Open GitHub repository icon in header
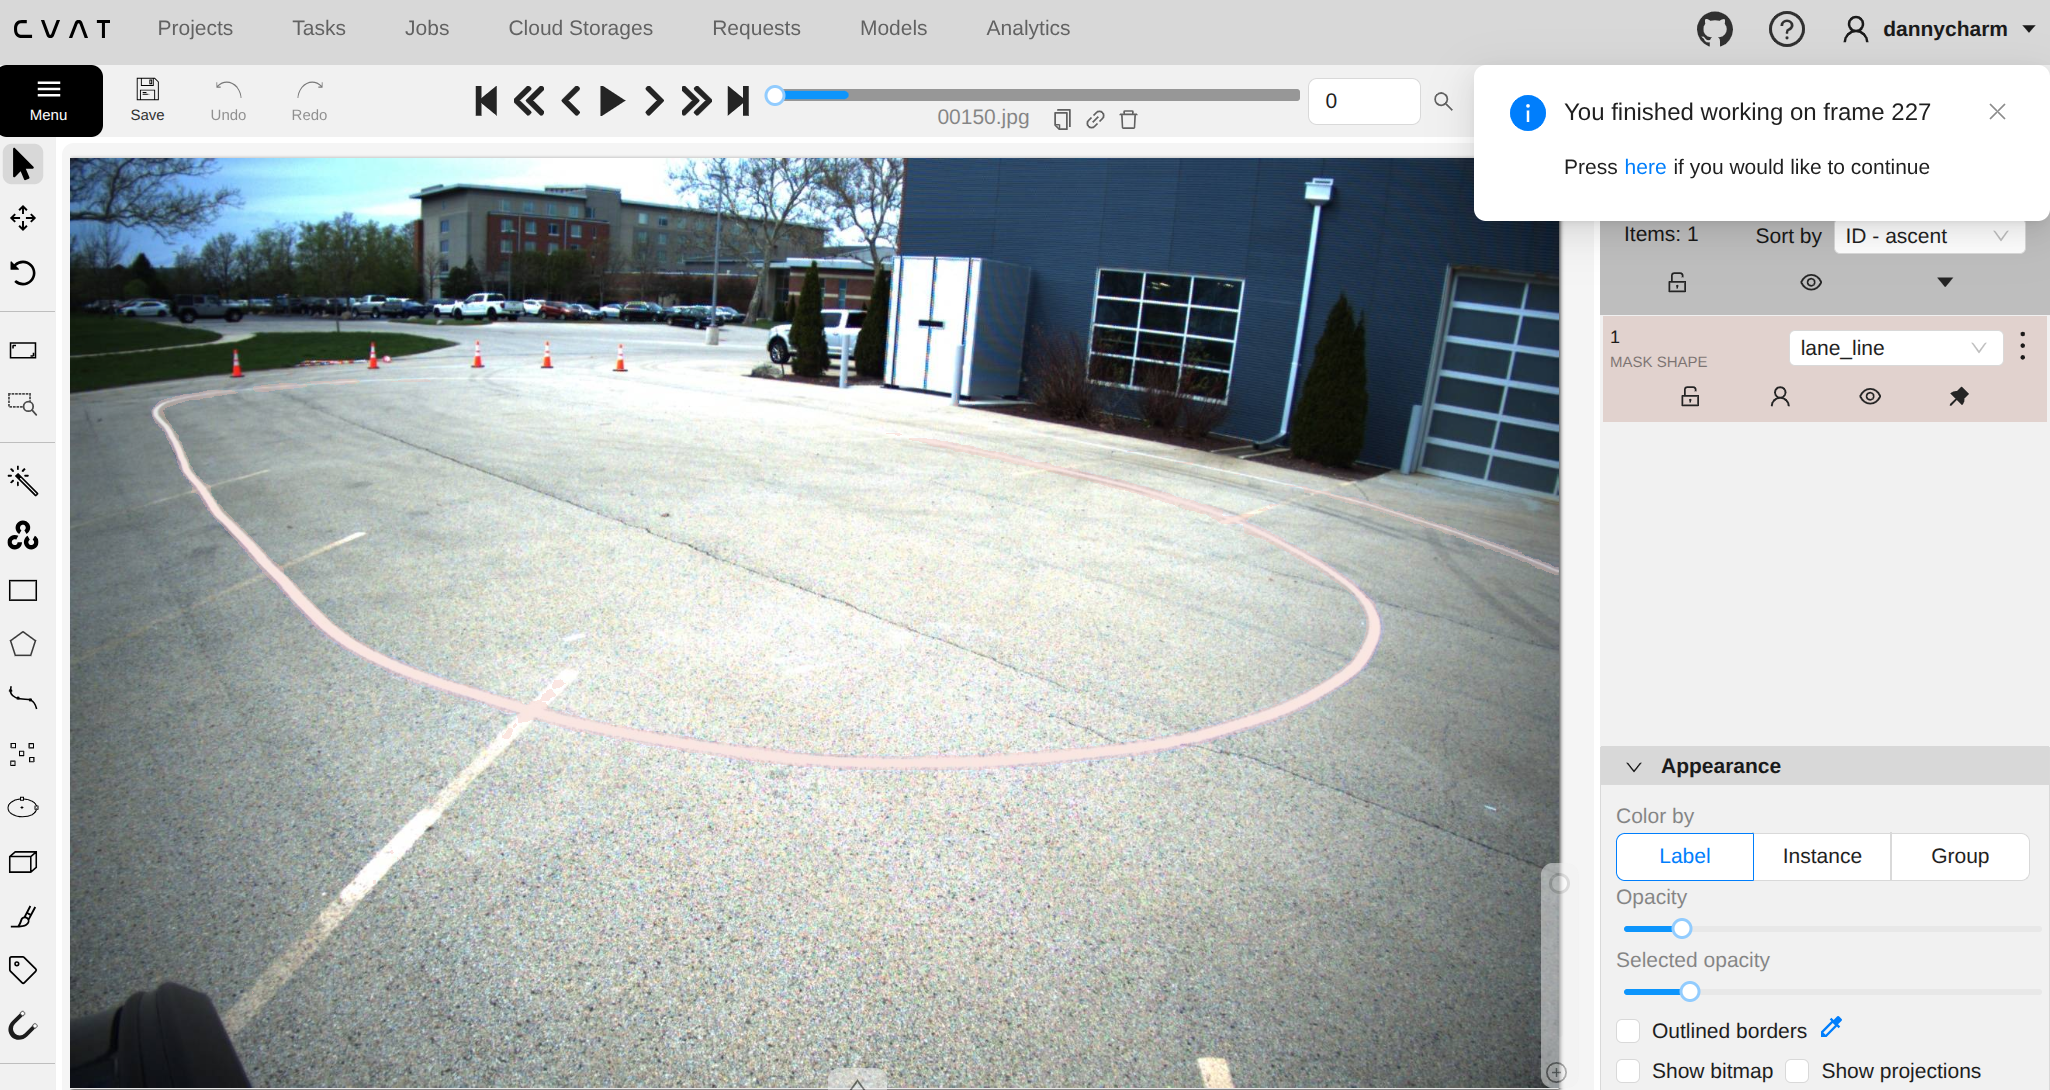2050x1090 pixels. (1715, 29)
